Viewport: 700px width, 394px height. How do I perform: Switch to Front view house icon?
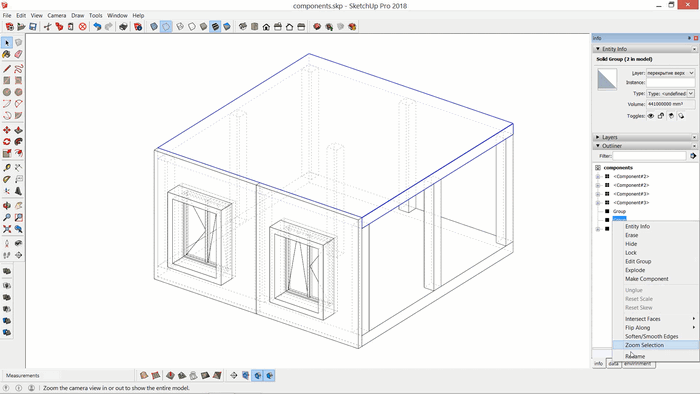(x=266, y=27)
